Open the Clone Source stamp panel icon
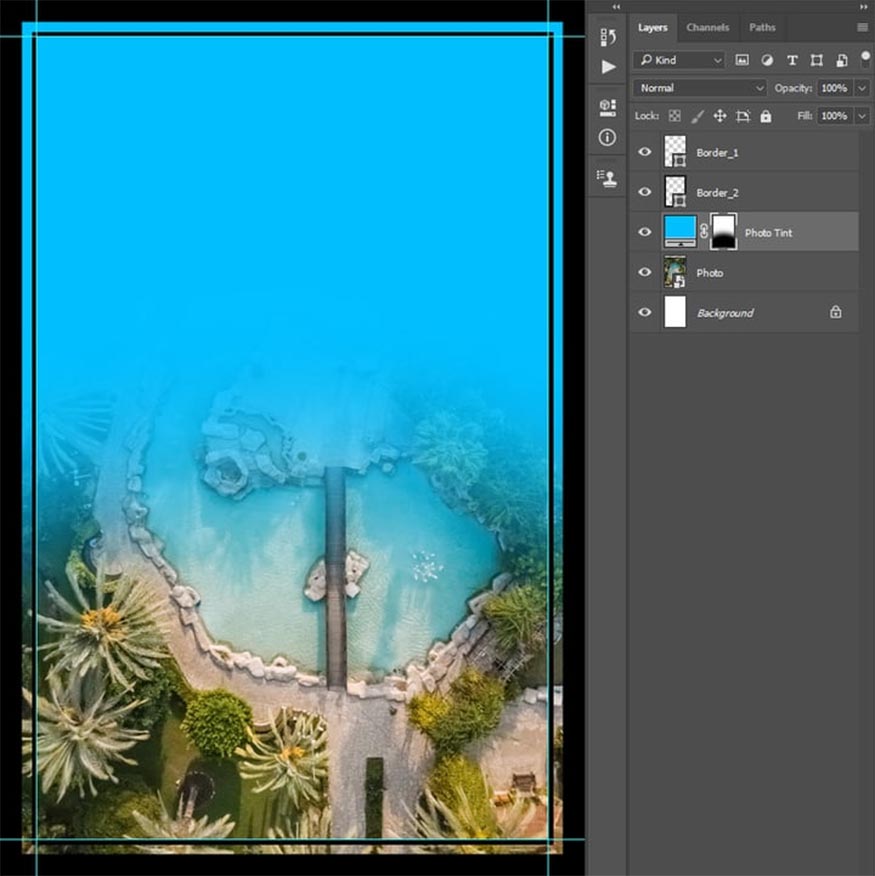The height and width of the screenshot is (876, 875). tap(607, 178)
